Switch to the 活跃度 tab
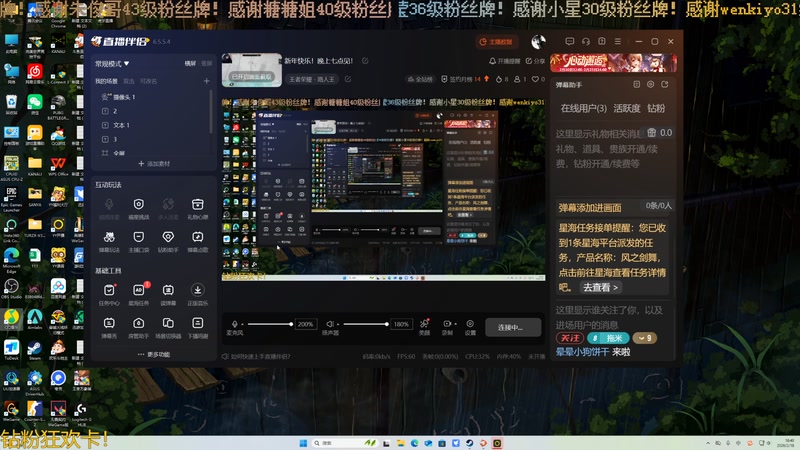Image resolution: width=800 pixels, height=450 pixels. pyautogui.click(x=627, y=108)
